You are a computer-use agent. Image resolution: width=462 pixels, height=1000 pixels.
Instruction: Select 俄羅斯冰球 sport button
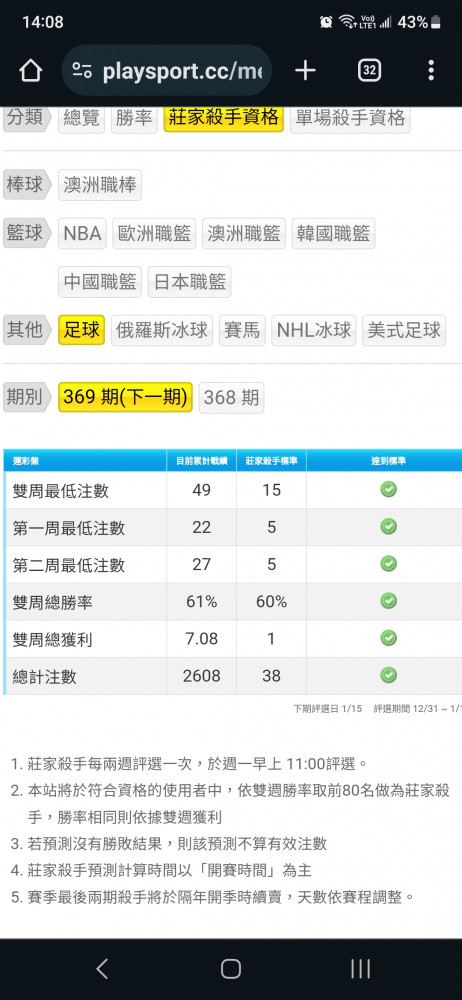point(162,330)
